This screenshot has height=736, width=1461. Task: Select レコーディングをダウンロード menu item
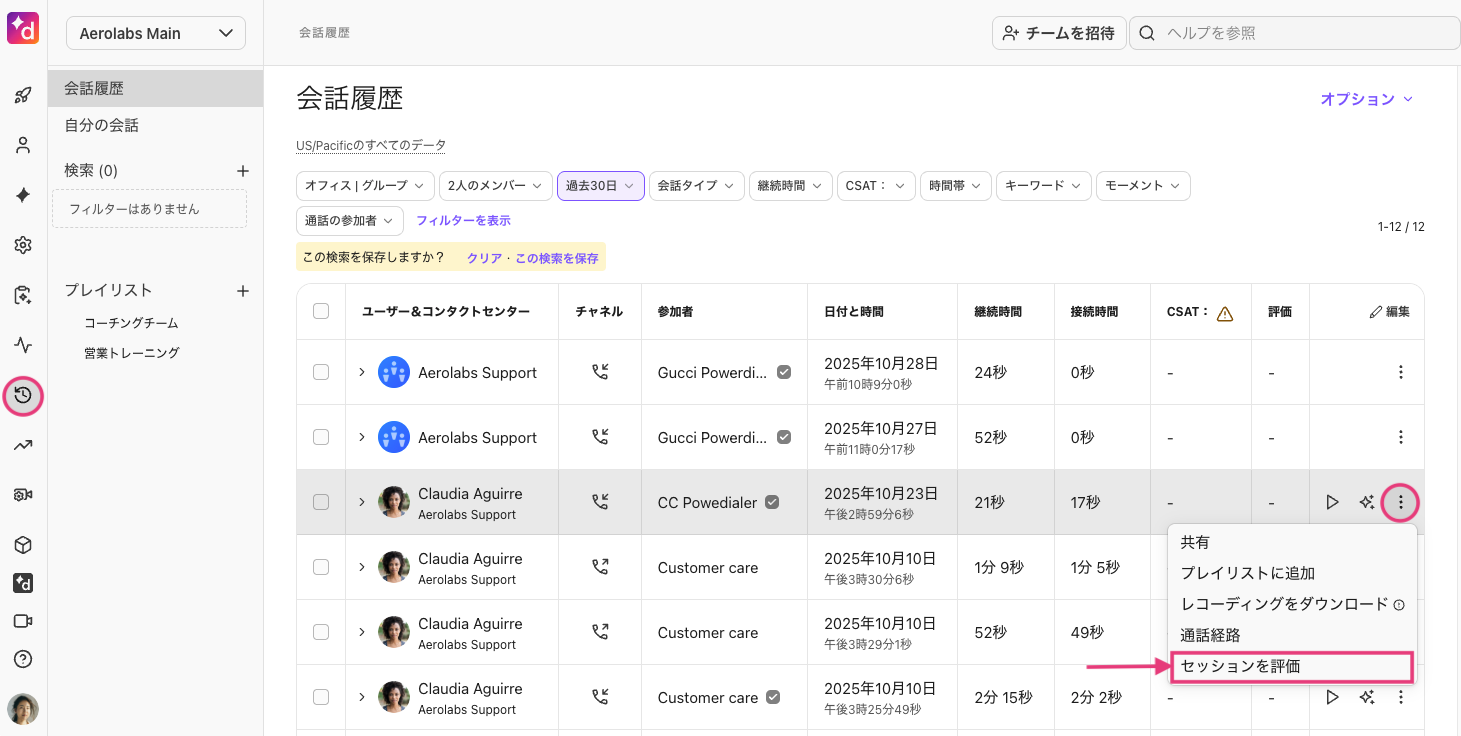[x=1292, y=604]
